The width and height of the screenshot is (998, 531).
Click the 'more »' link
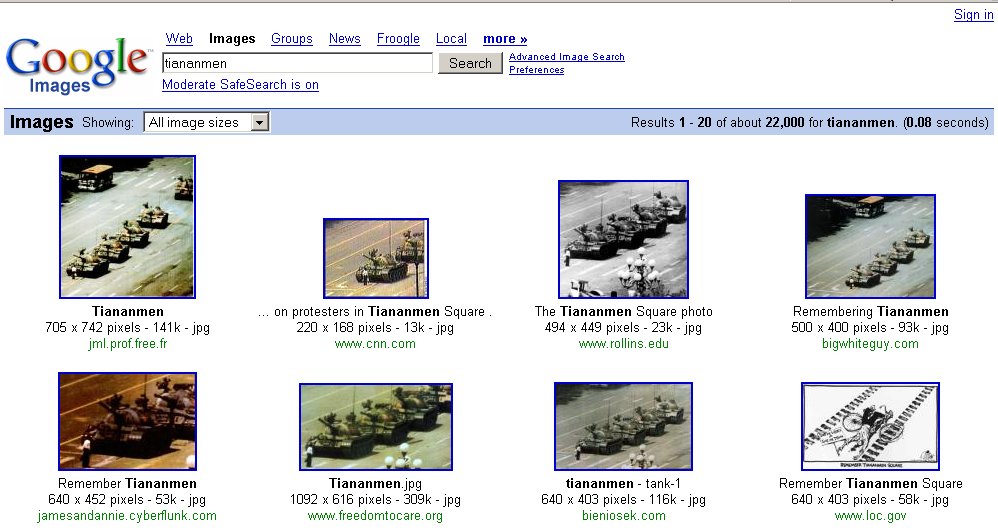(505, 39)
